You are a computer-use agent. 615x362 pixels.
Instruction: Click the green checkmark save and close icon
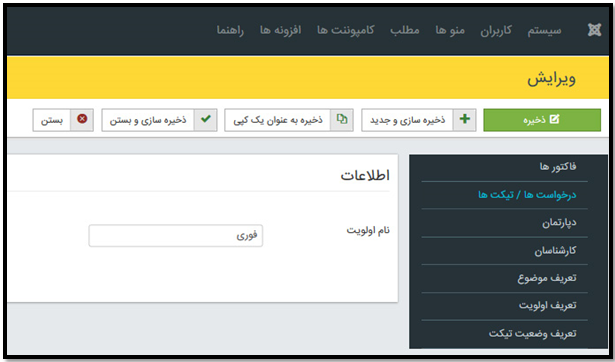206,120
